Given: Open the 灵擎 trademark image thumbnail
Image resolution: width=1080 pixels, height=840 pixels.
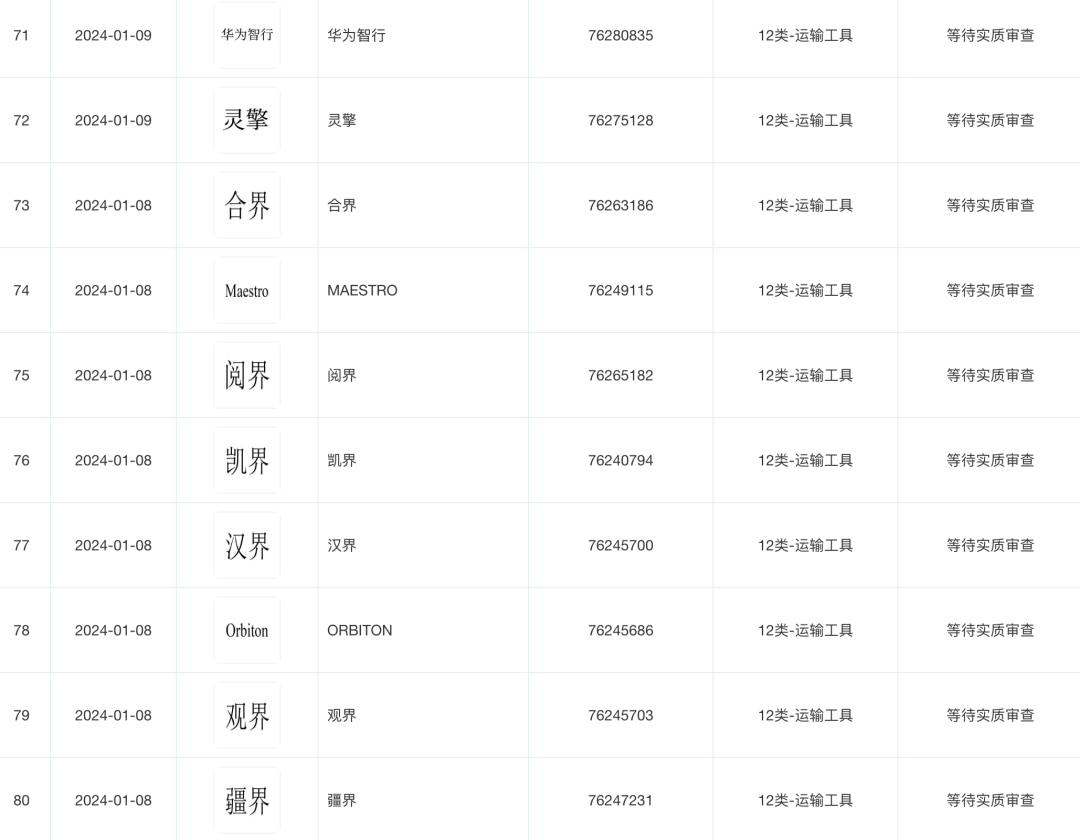Looking at the screenshot, I should 247,120.
